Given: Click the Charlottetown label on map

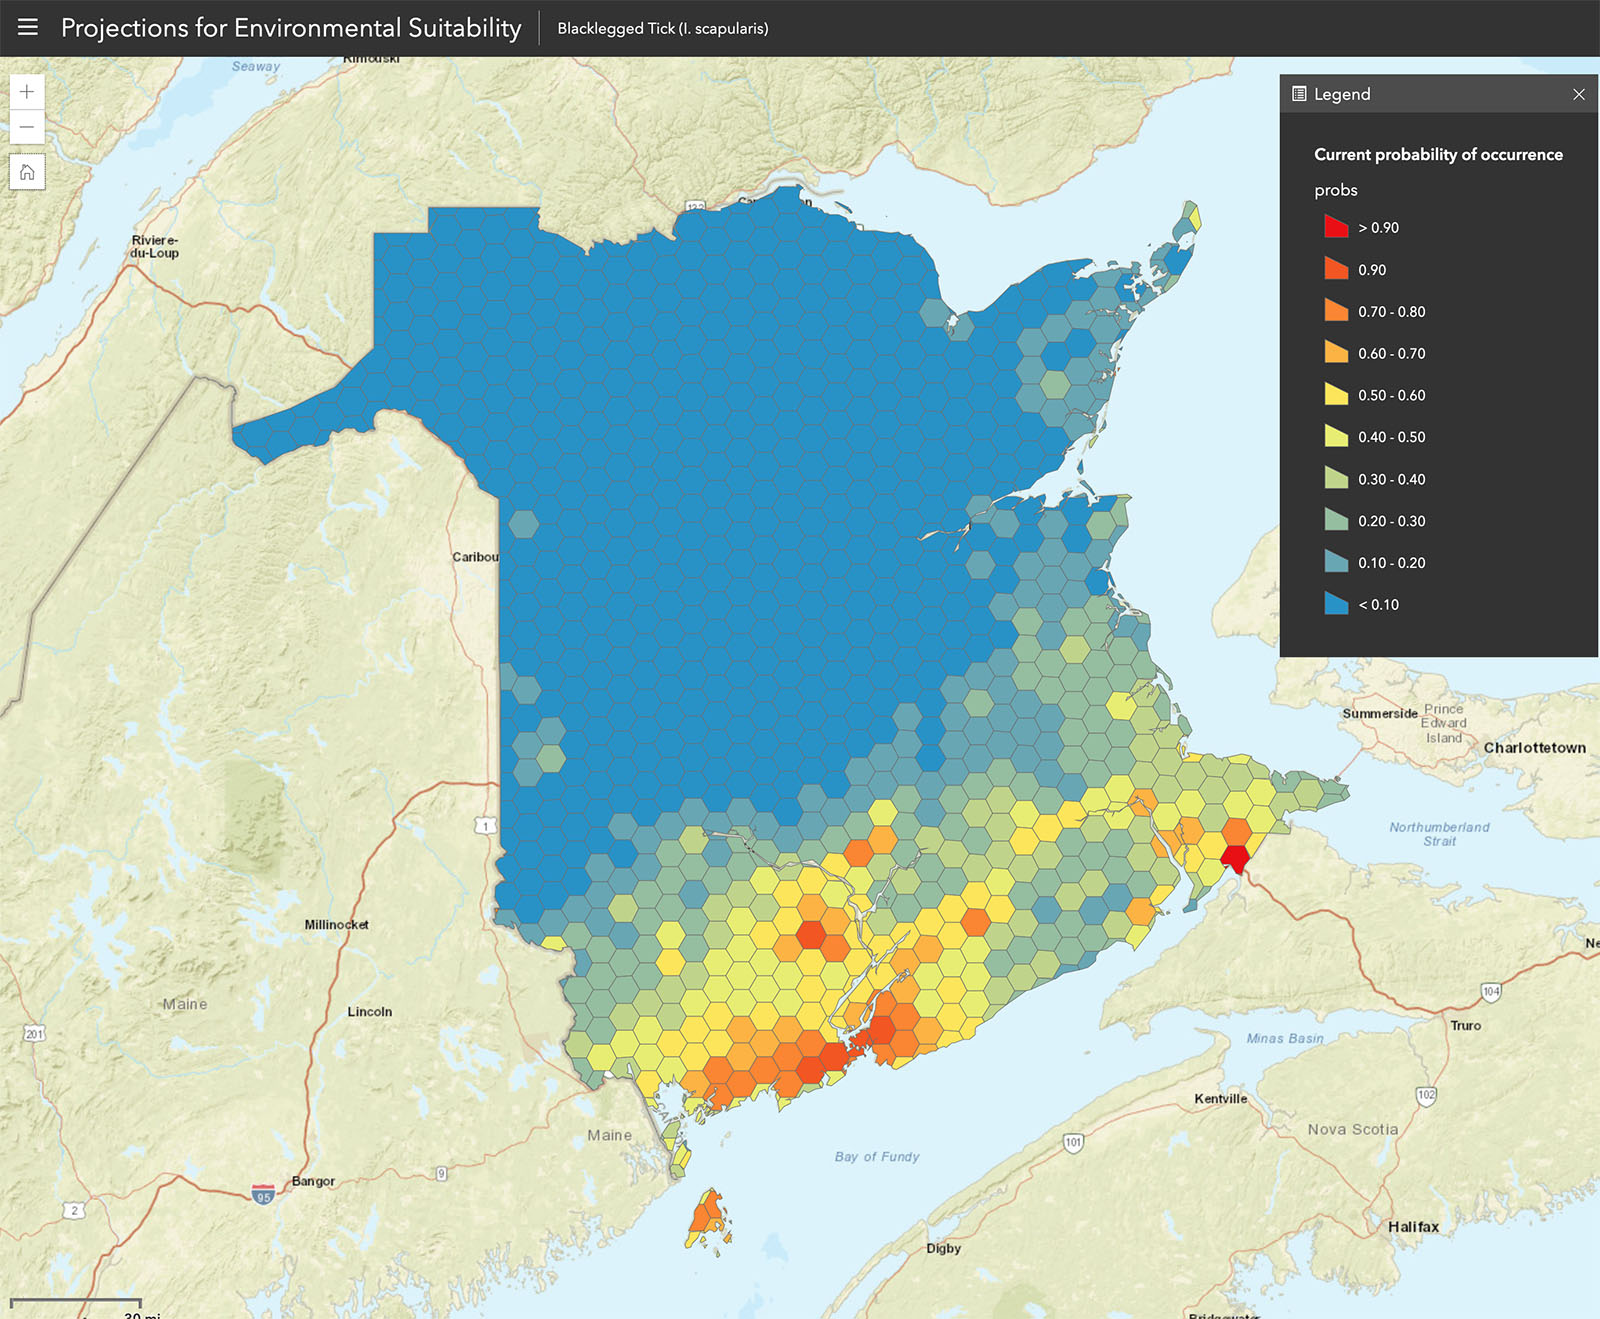Looking at the screenshot, I should tap(1534, 747).
